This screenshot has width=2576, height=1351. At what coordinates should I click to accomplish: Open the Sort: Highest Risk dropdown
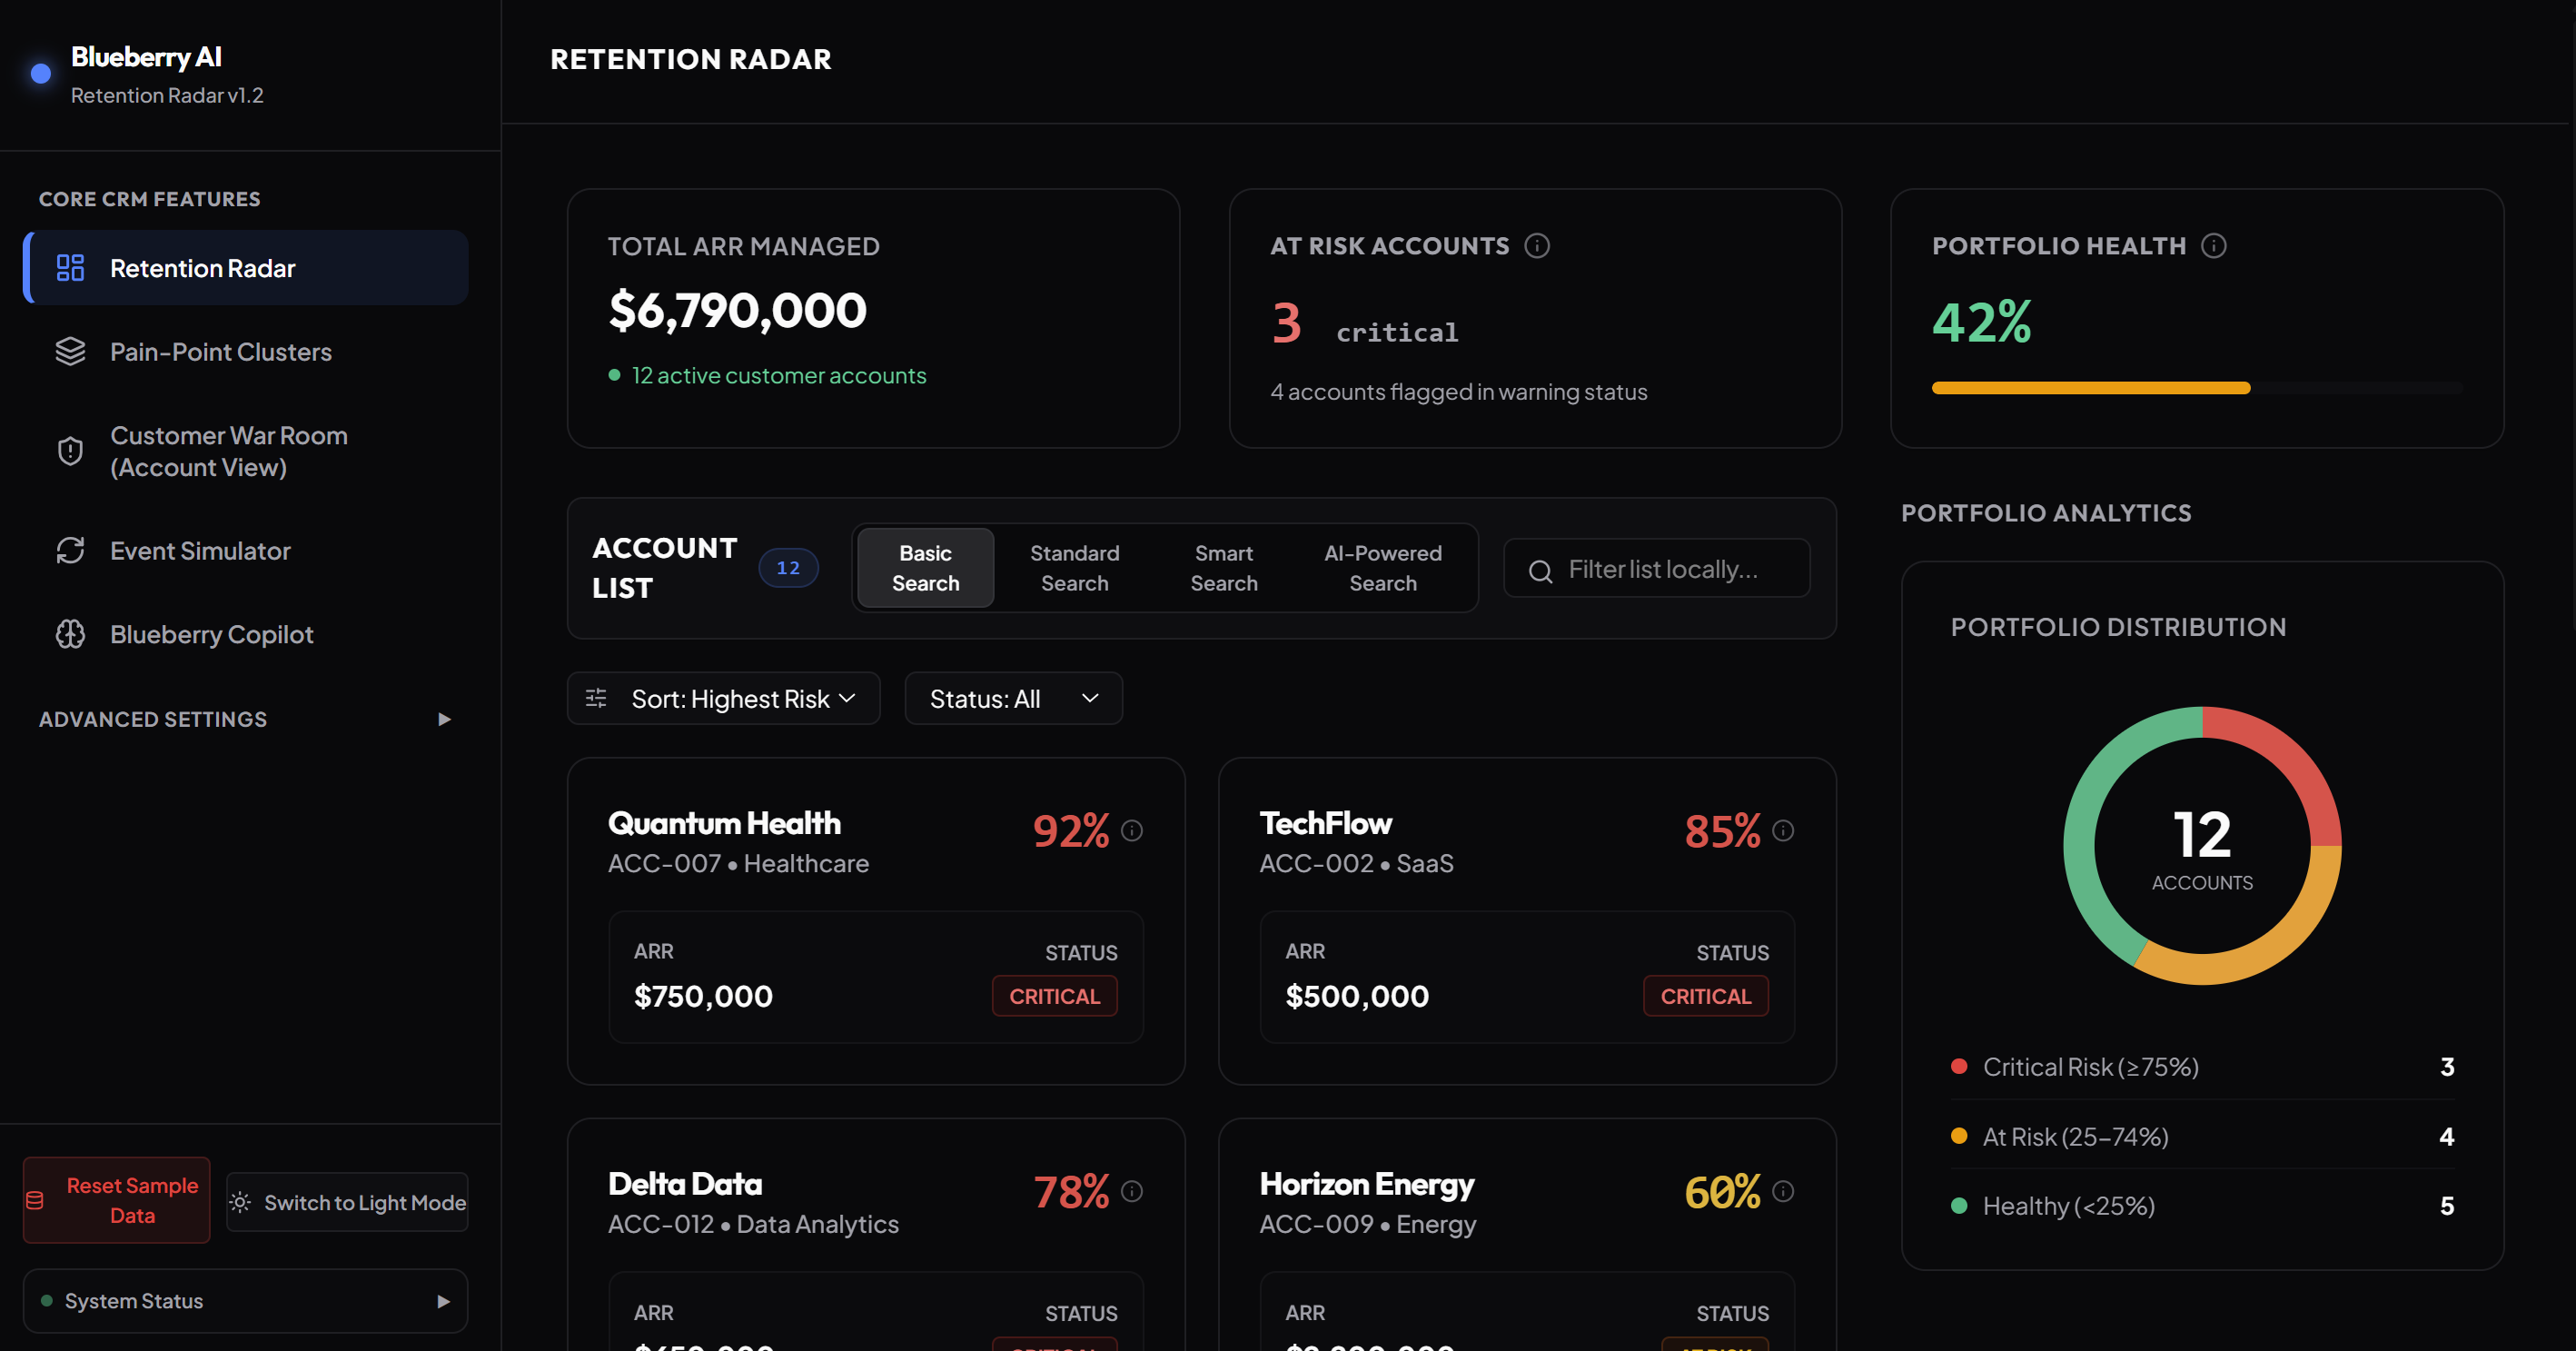(x=723, y=699)
